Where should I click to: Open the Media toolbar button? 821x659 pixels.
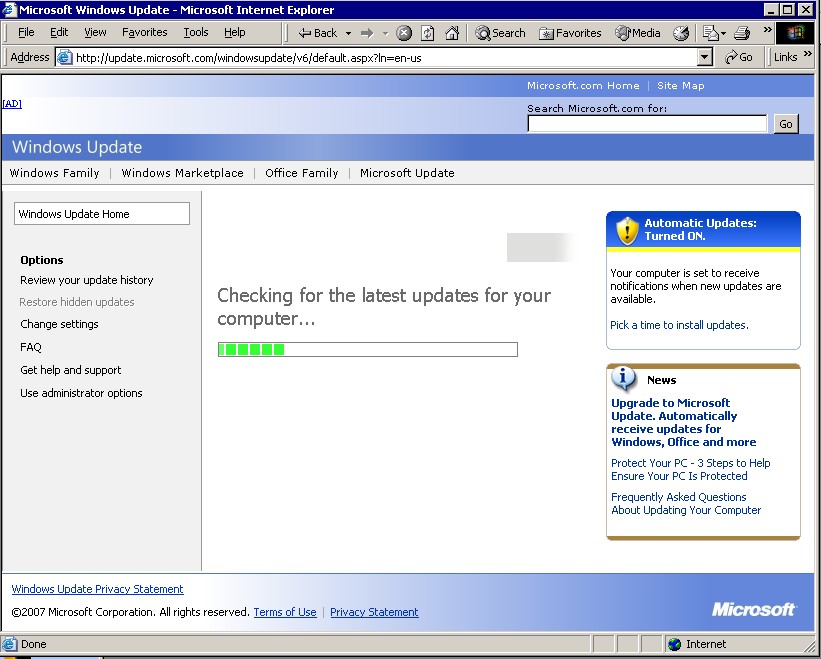[x=638, y=33]
